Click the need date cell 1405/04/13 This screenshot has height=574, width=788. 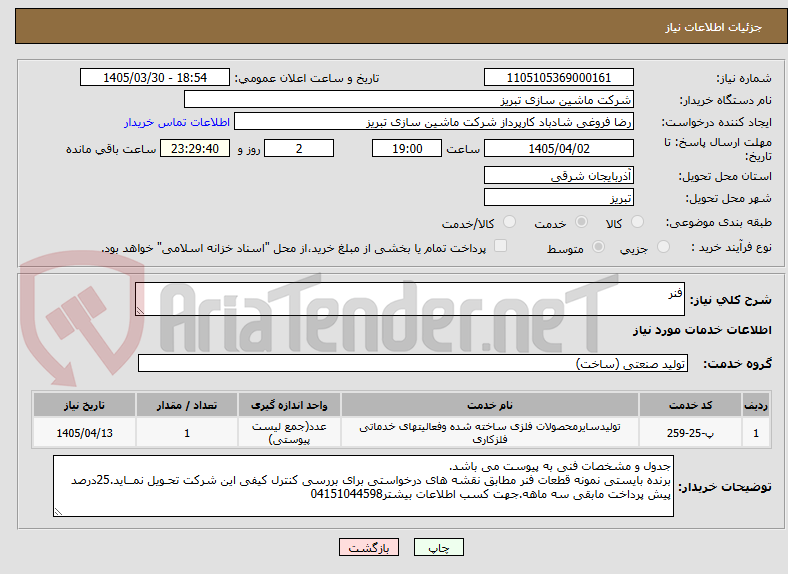(84, 433)
